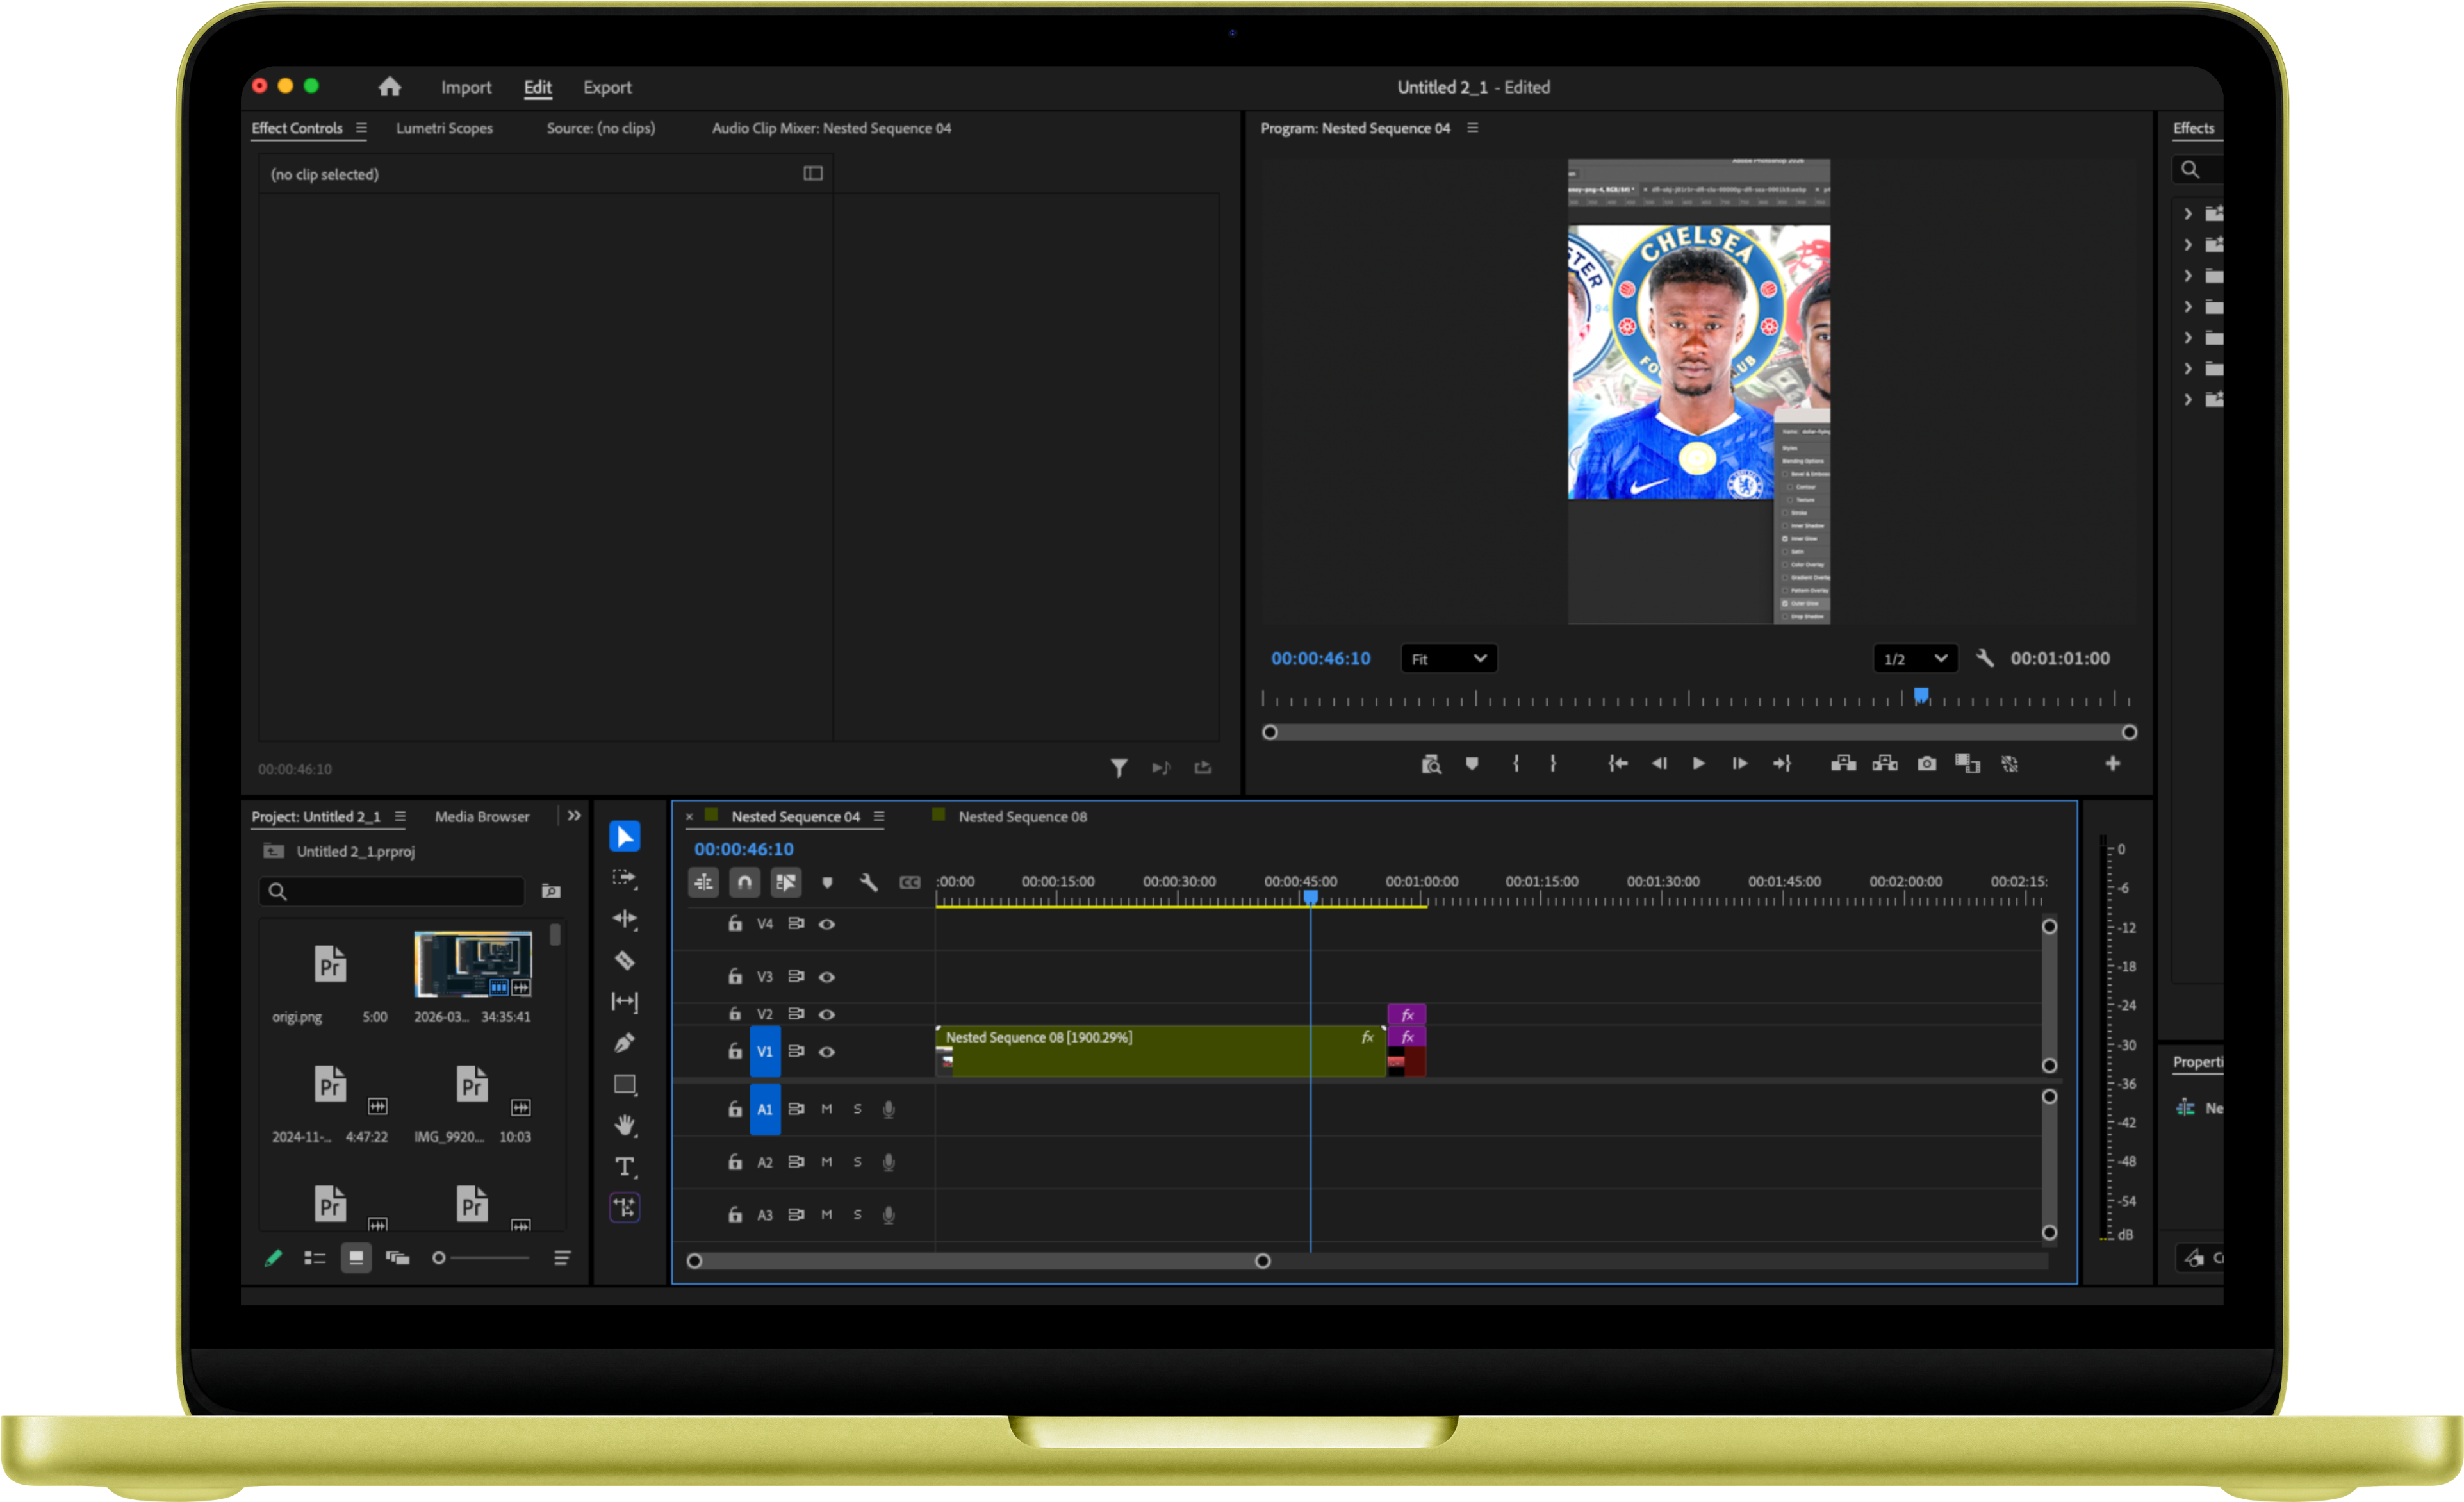Step back one frame

[x=1659, y=764]
